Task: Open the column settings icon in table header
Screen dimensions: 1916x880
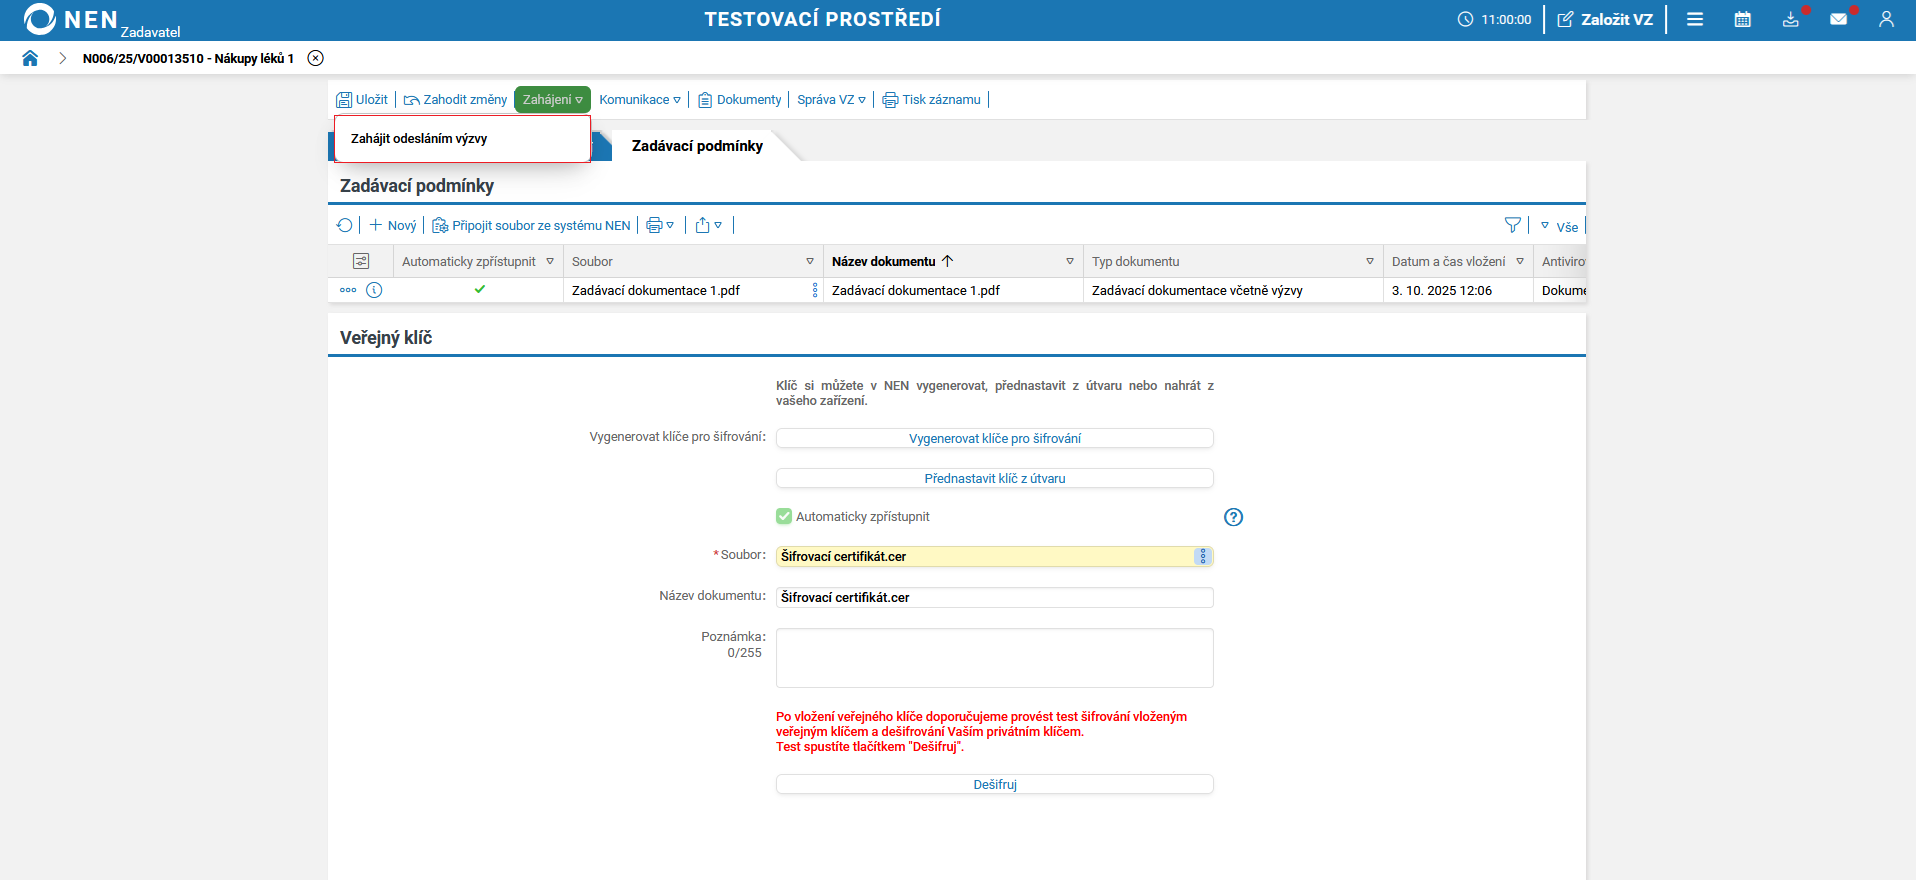Action: point(361,261)
